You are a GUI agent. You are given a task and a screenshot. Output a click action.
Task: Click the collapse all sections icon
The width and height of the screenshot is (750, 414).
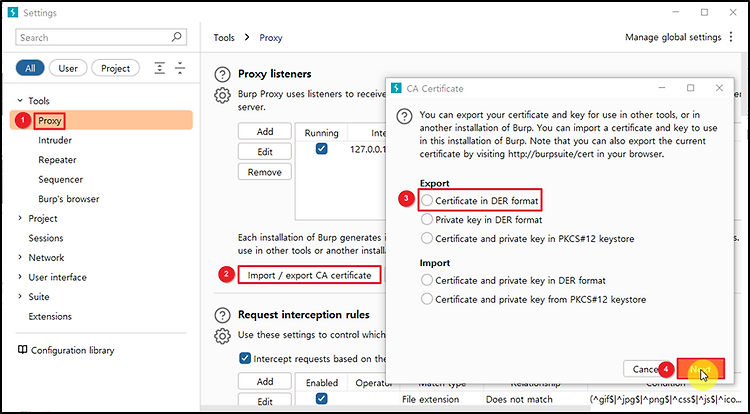tap(180, 68)
